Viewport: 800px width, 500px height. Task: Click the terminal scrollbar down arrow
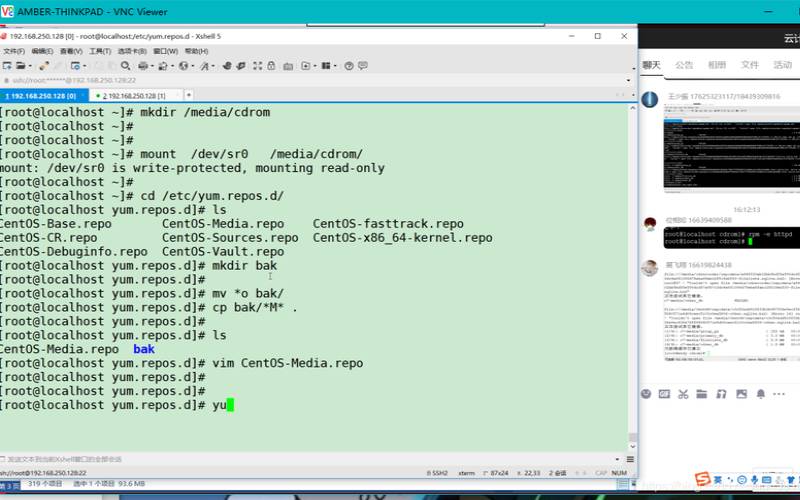point(633,446)
